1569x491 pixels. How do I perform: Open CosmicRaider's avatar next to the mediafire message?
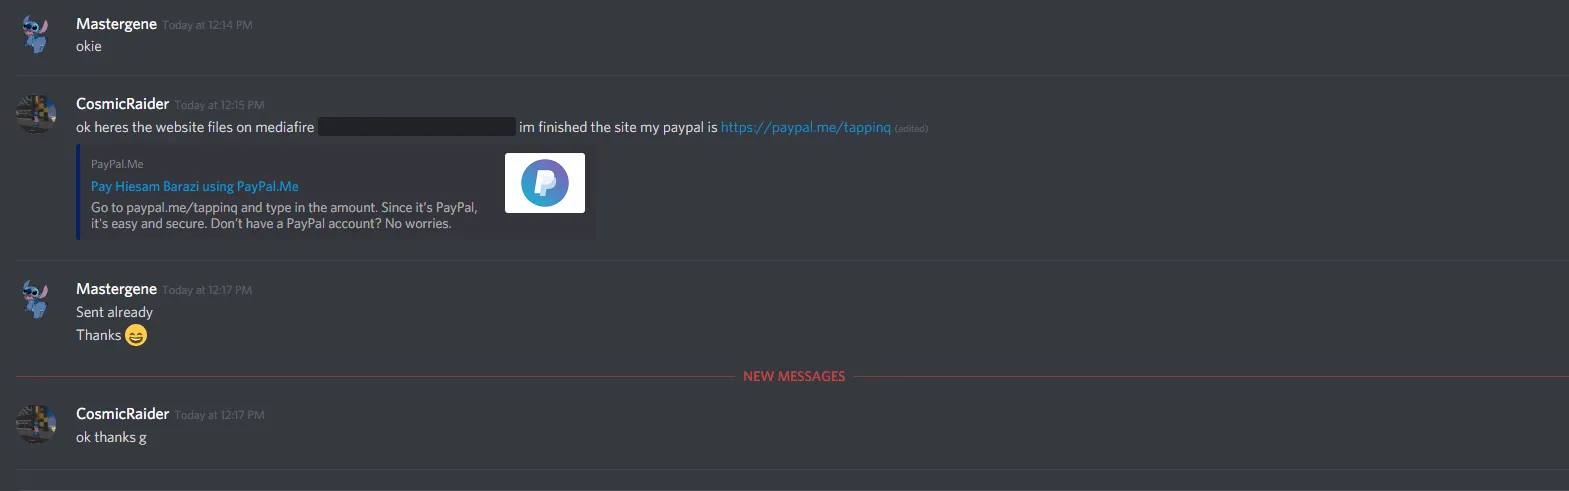point(36,114)
